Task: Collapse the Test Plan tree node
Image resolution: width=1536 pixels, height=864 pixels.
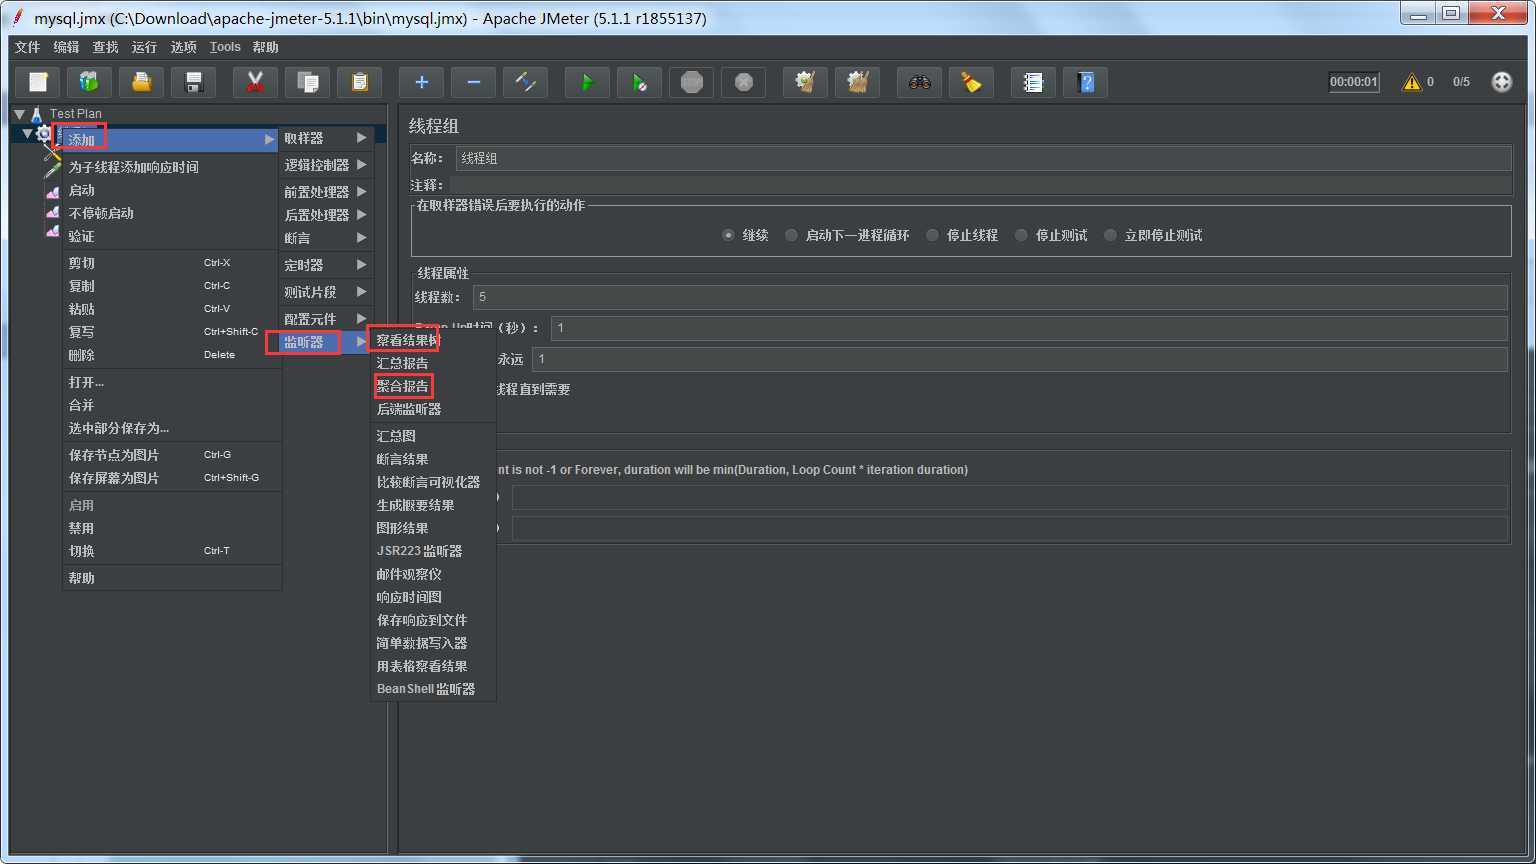Action: 19,114
